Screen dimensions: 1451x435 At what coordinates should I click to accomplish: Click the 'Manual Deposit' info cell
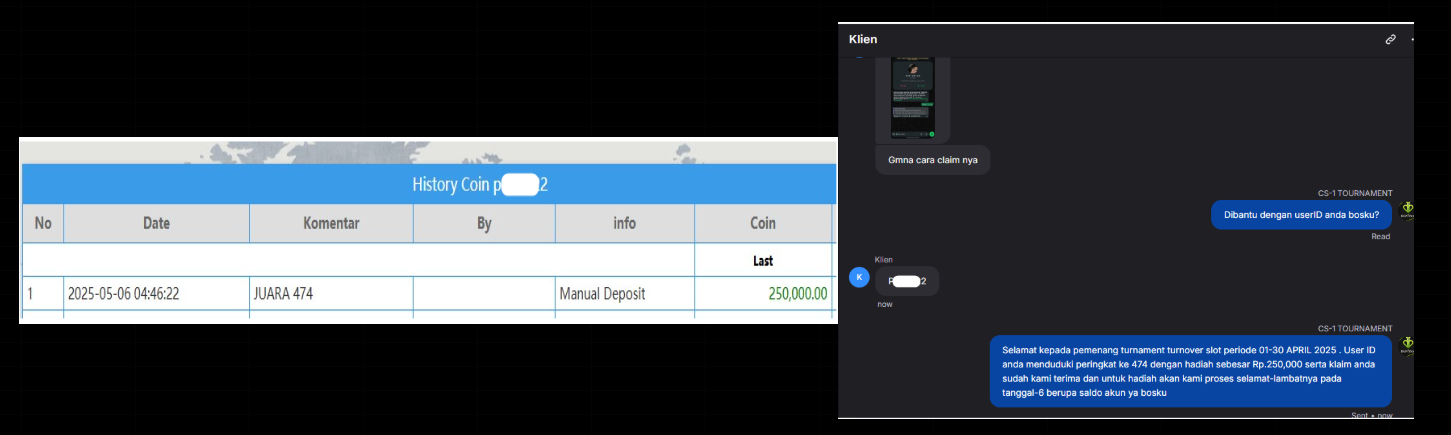(624, 294)
